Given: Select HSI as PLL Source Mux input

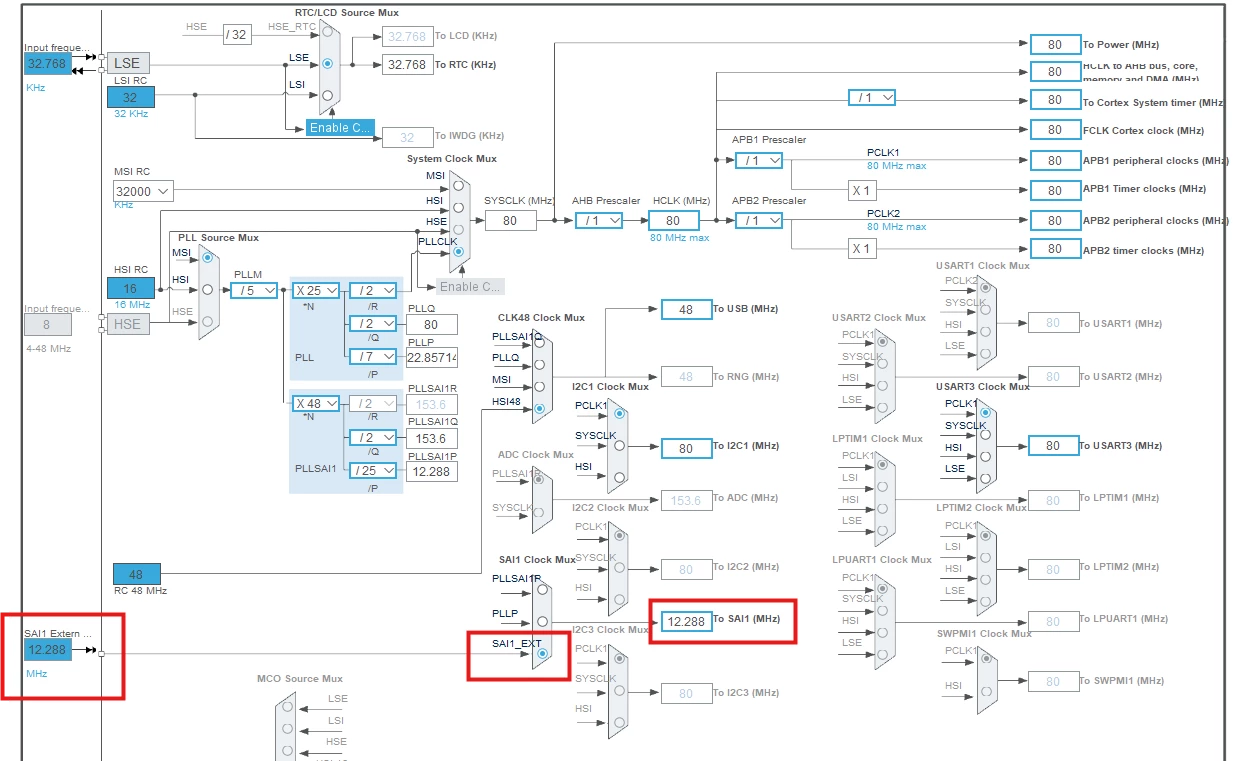Looking at the screenshot, I should pyautogui.click(x=208, y=290).
